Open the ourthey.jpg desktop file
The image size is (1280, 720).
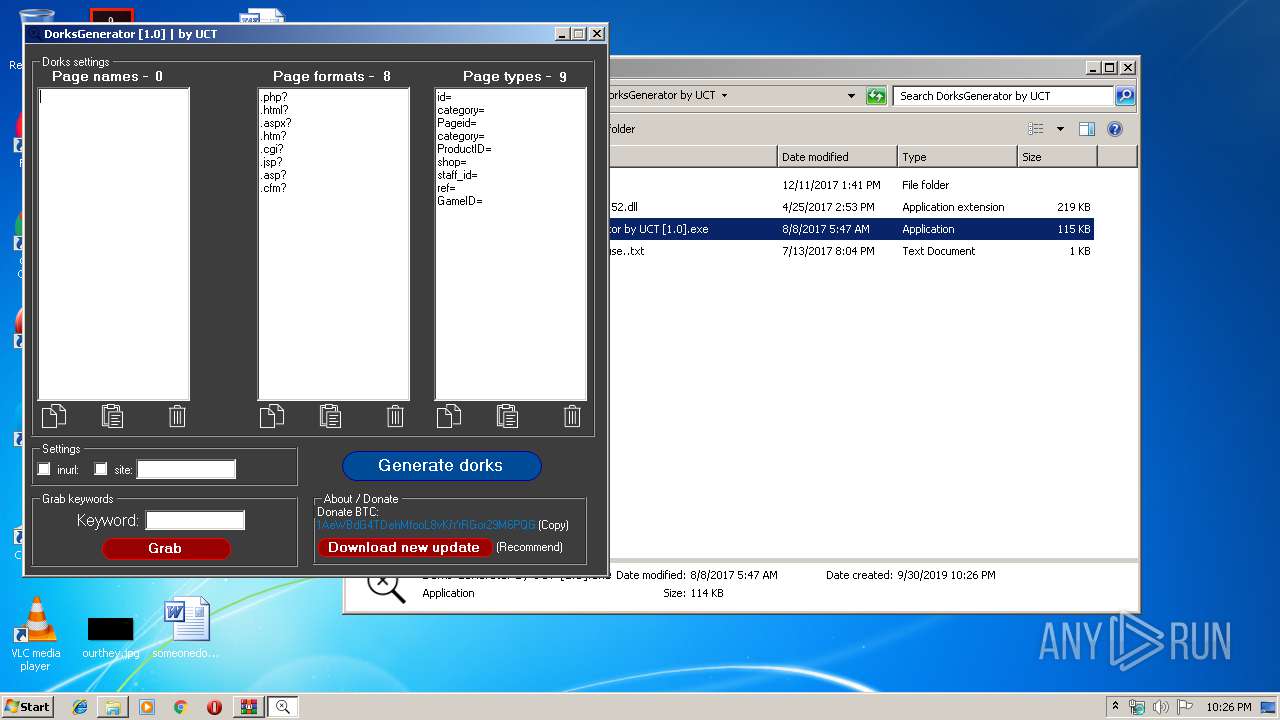pos(110,635)
